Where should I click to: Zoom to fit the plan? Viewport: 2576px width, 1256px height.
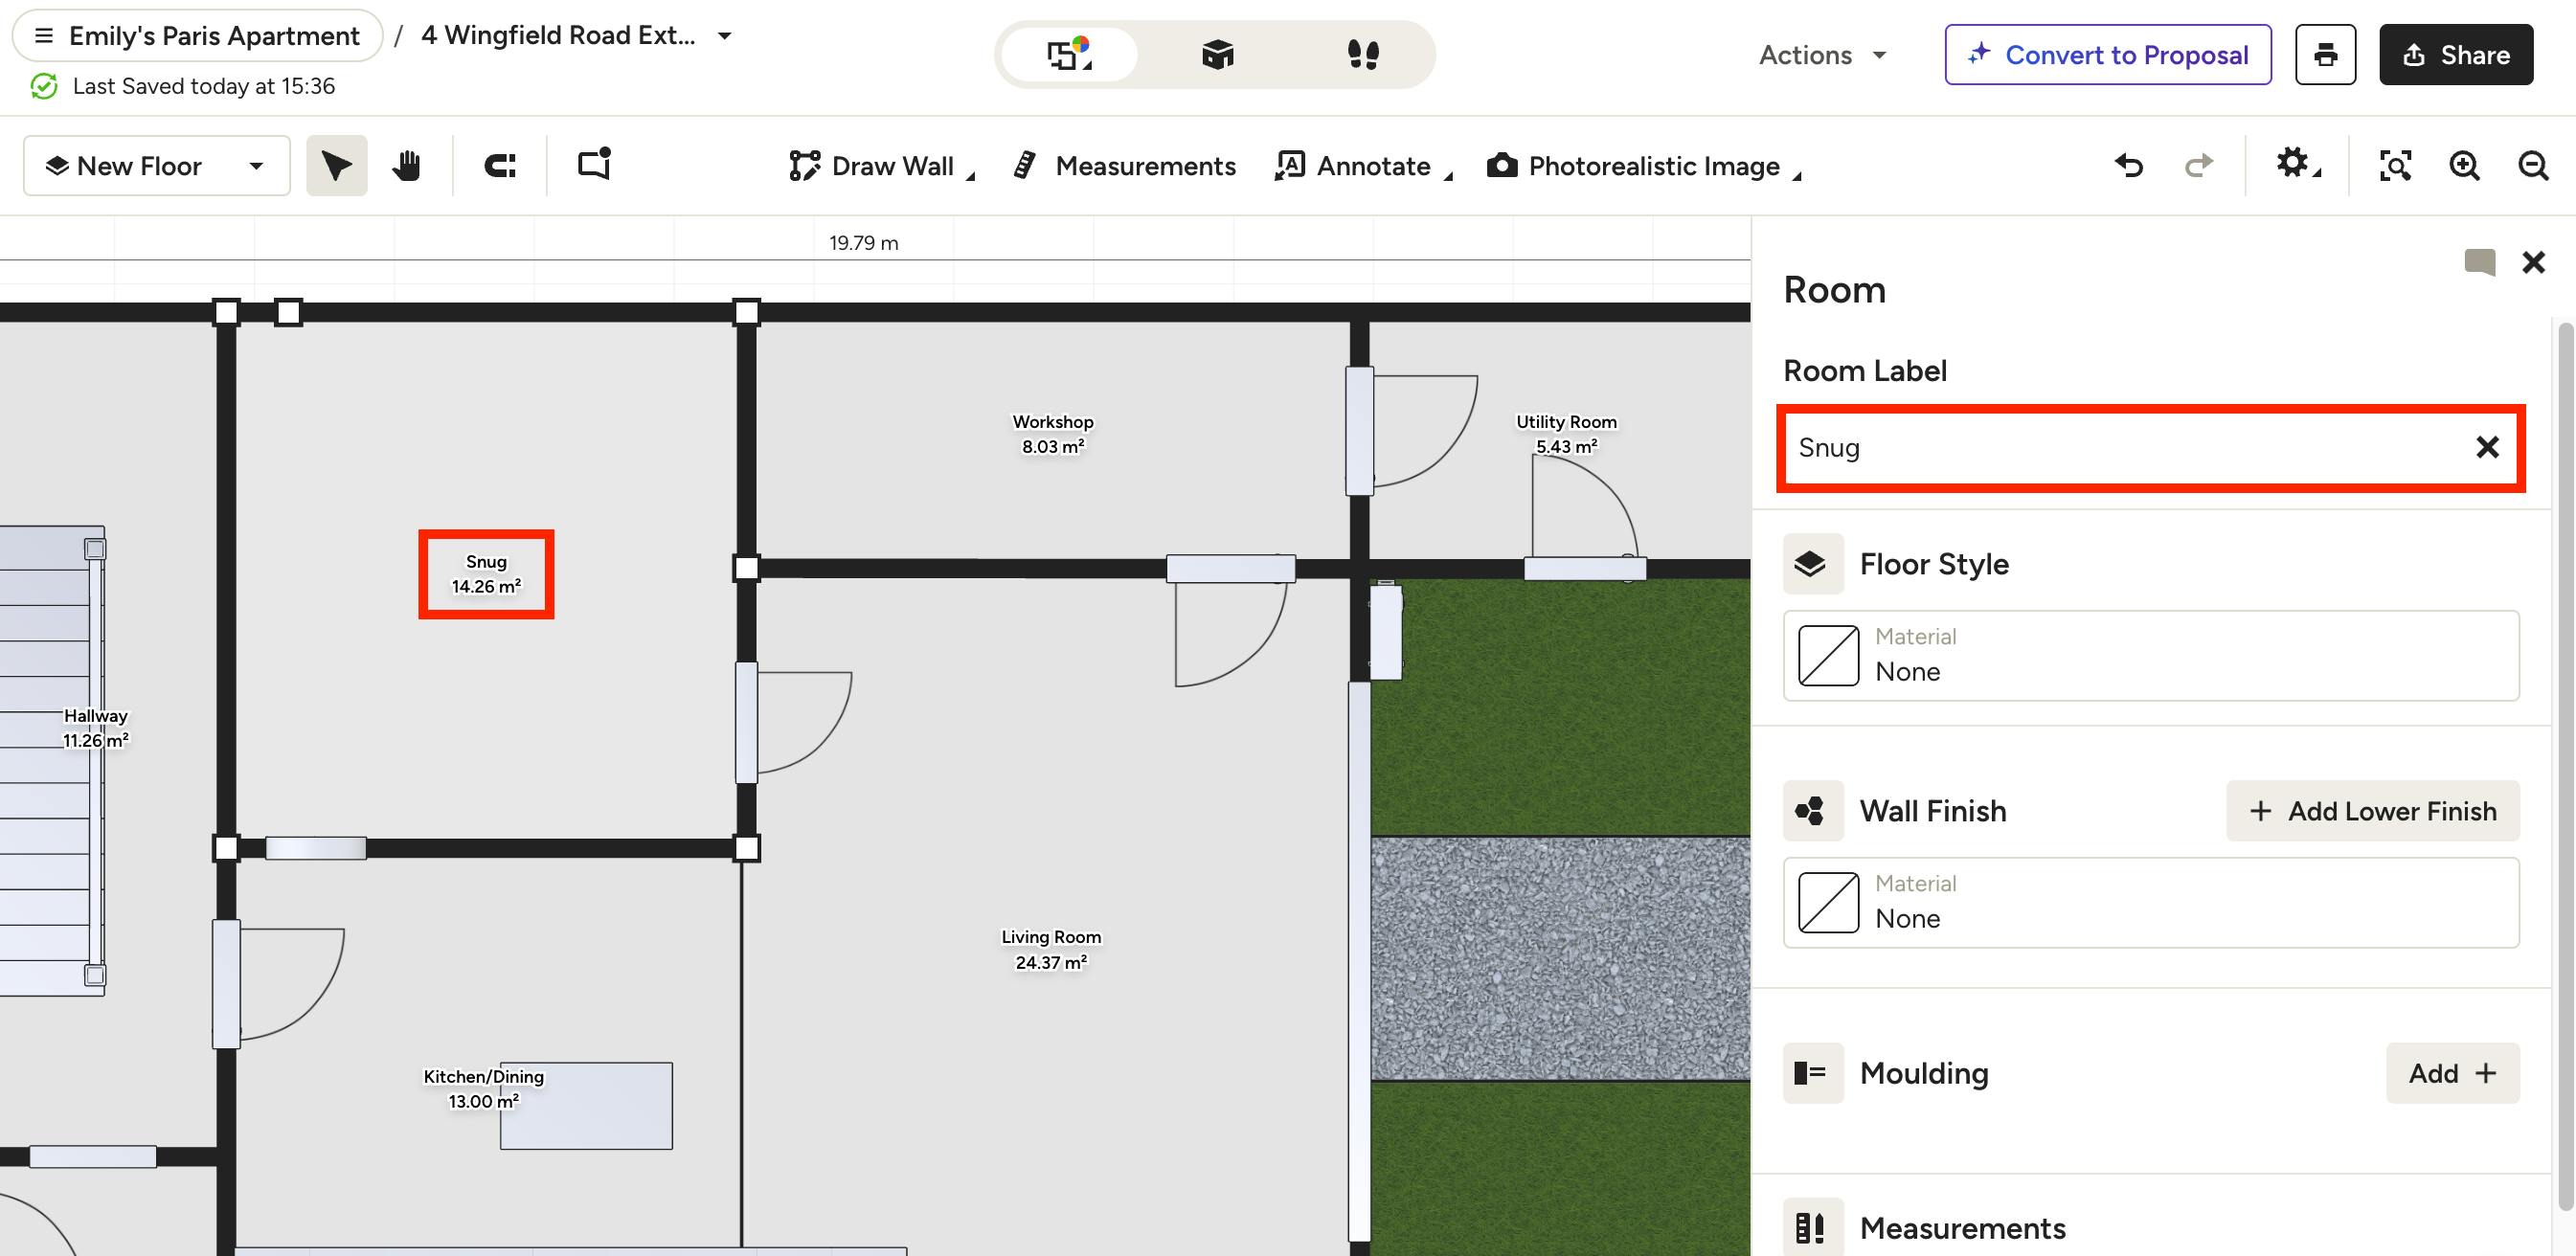(2395, 166)
